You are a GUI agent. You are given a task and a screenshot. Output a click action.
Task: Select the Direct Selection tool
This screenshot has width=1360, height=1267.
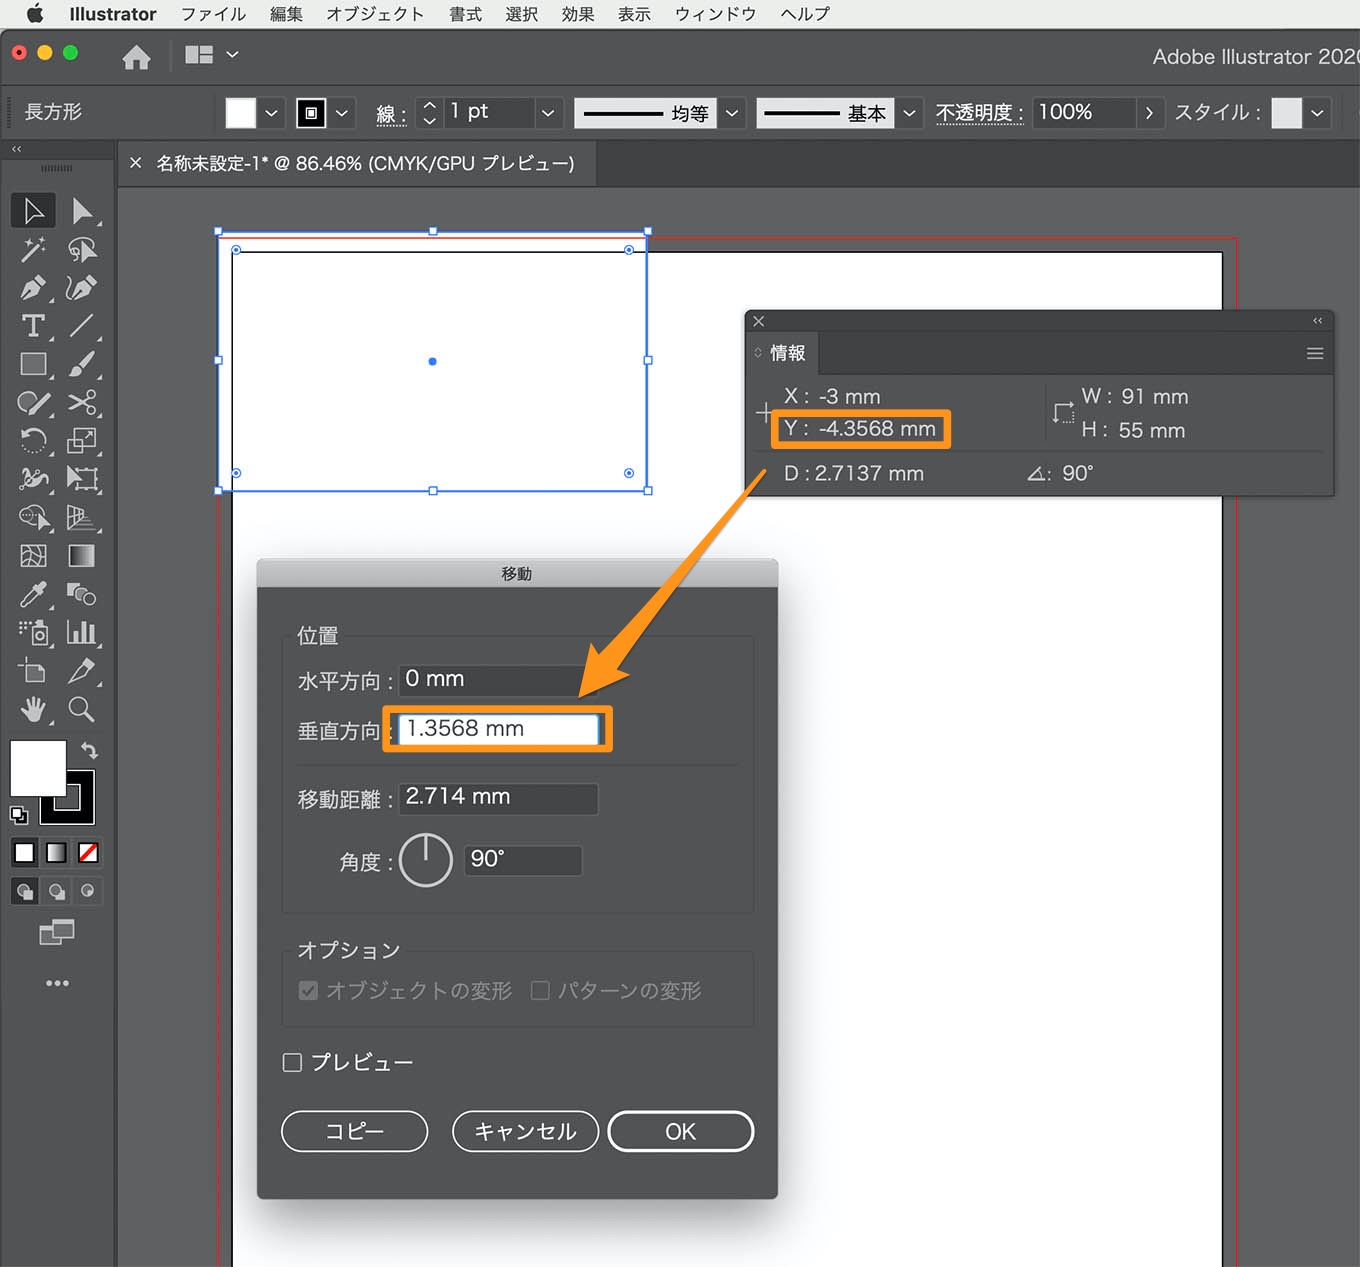82,211
